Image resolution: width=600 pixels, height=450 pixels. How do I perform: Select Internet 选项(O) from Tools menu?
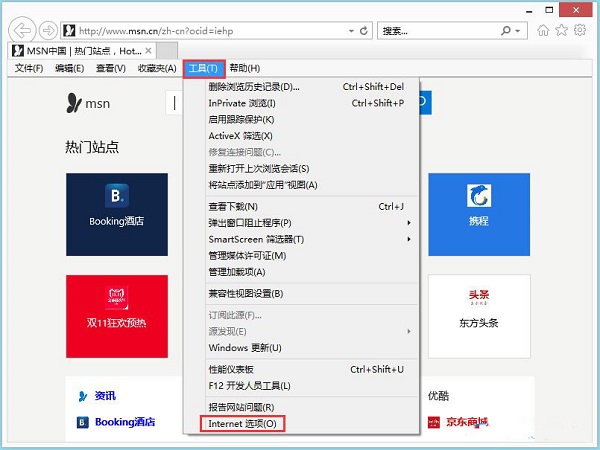[x=244, y=424]
